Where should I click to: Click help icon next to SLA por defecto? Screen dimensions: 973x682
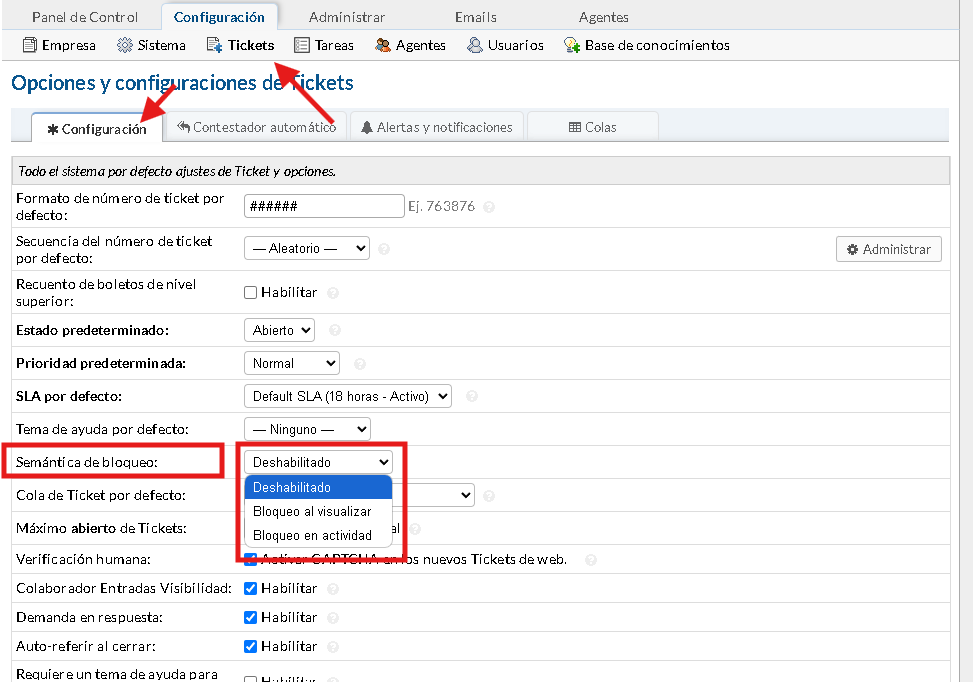pyautogui.click(x=472, y=397)
